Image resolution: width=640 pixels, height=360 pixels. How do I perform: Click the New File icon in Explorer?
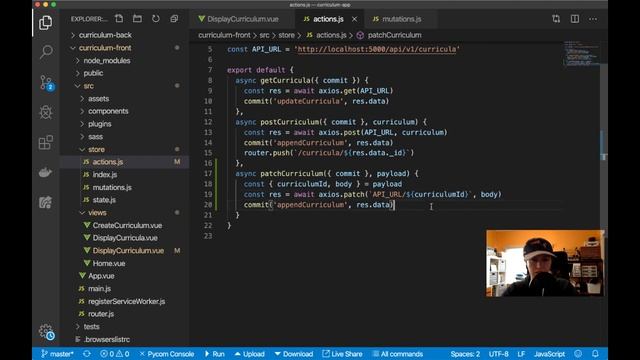[119, 19]
